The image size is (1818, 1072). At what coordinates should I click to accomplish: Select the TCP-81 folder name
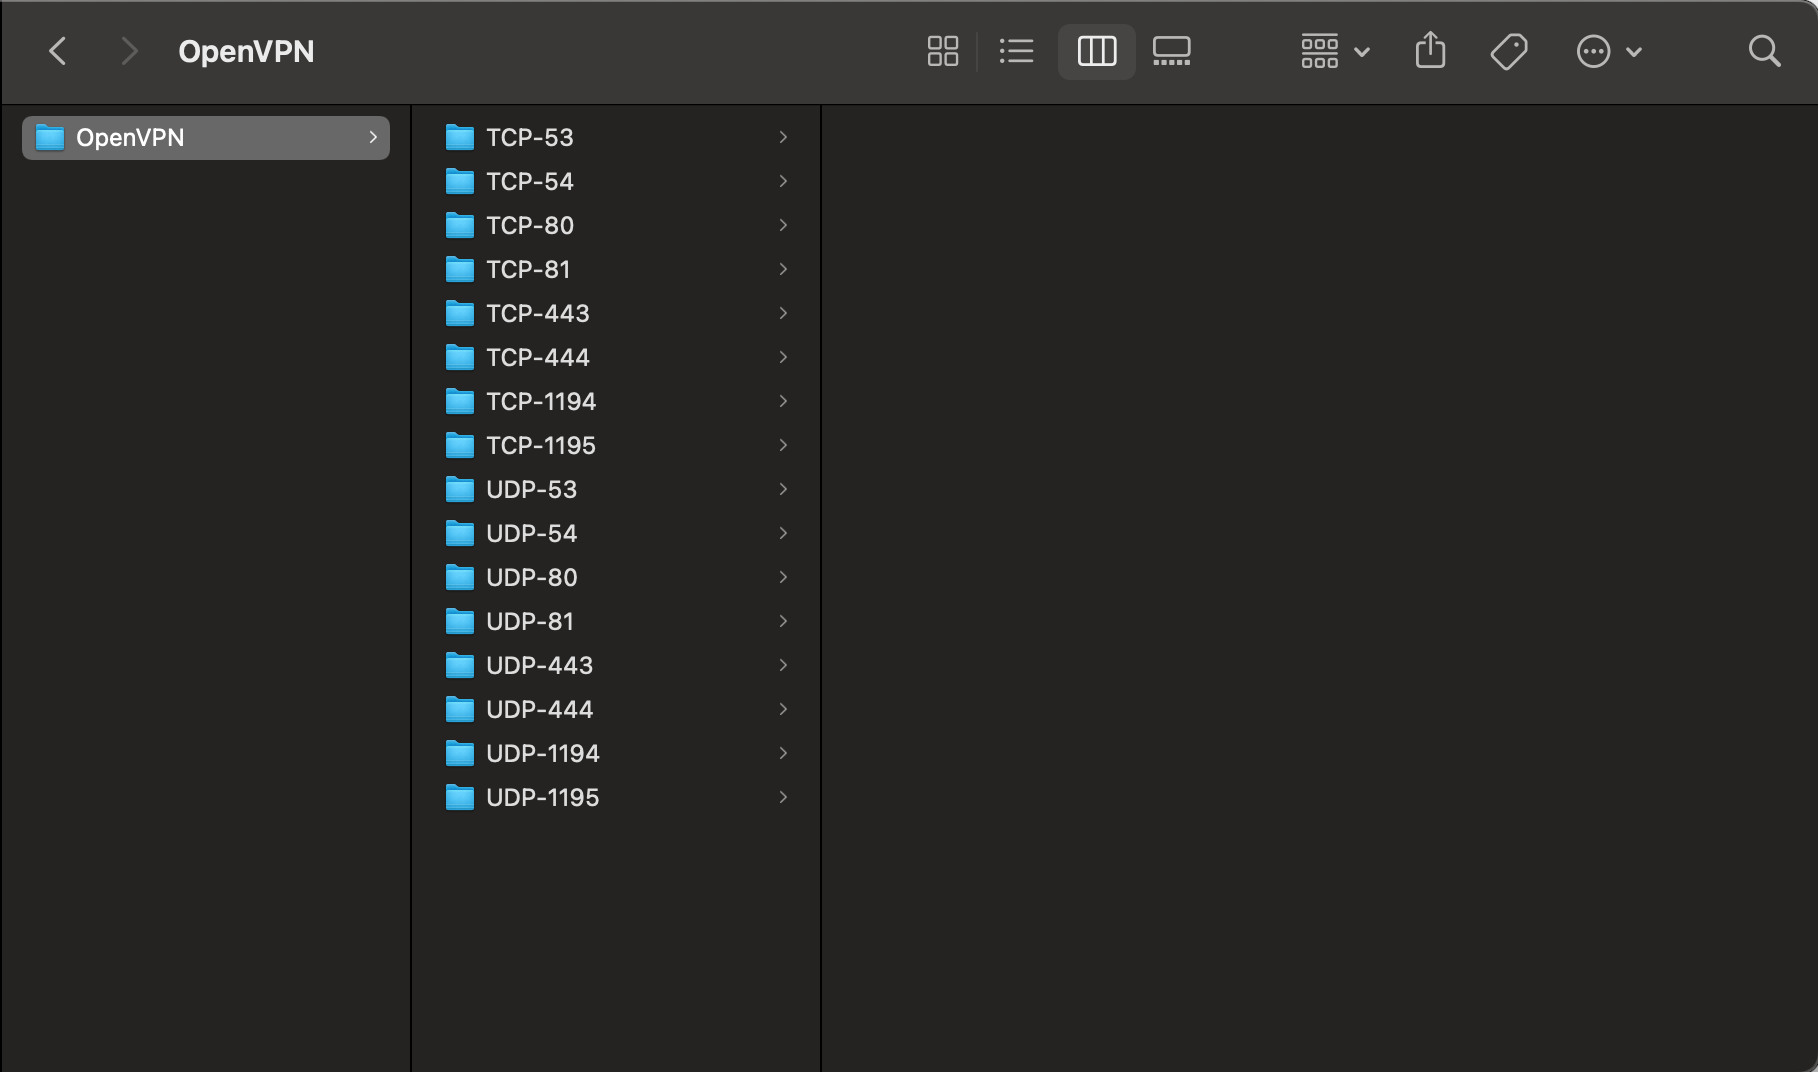528,269
